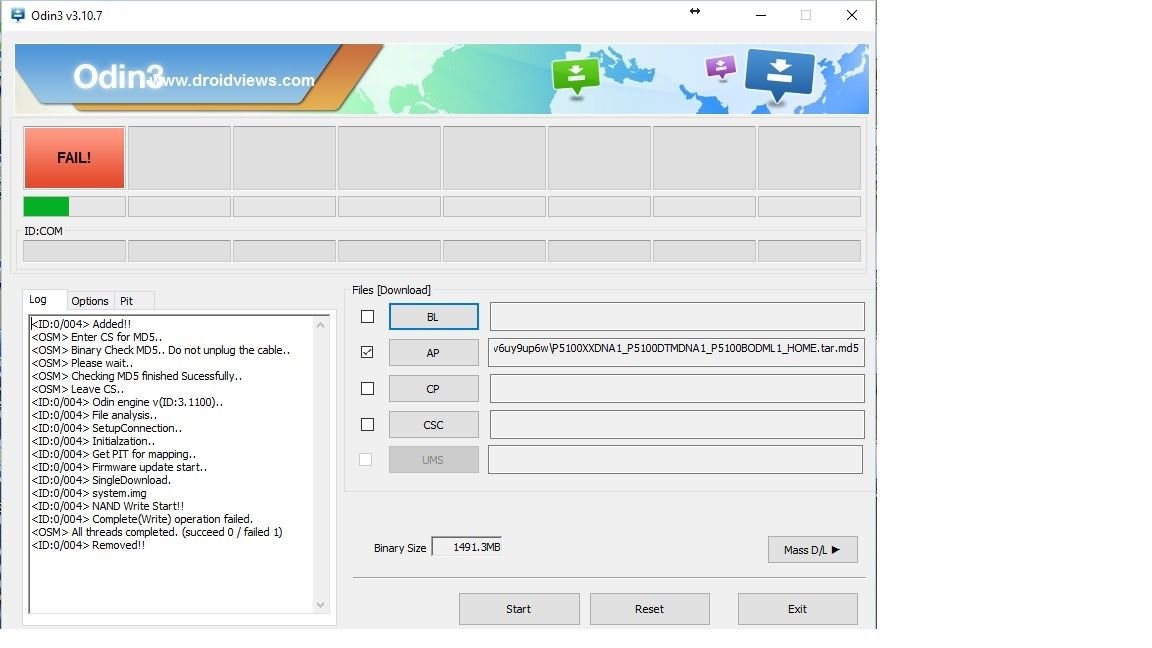Exit the Odin3 application
This screenshot has width=1152, height=648.
pyautogui.click(x=798, y=609)
